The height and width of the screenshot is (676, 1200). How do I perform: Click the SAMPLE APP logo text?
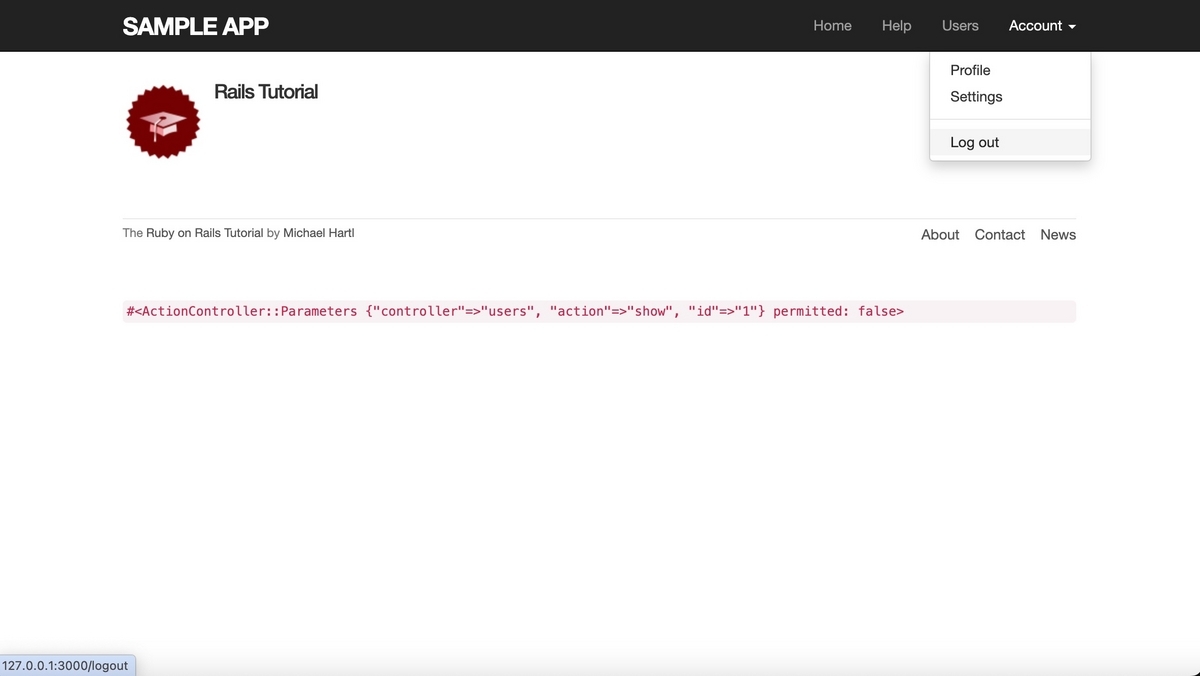(x=195, y=26)
